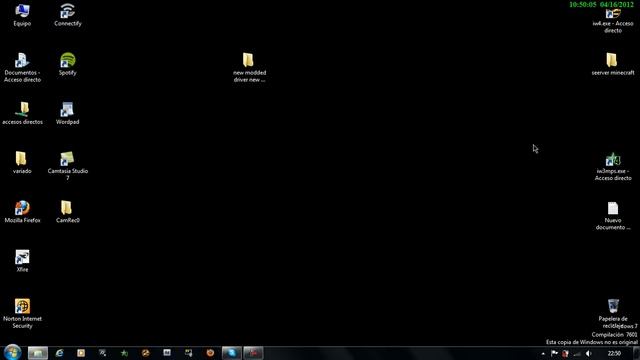Select the Papelera de reciclaje icon

tap(613, 313)
